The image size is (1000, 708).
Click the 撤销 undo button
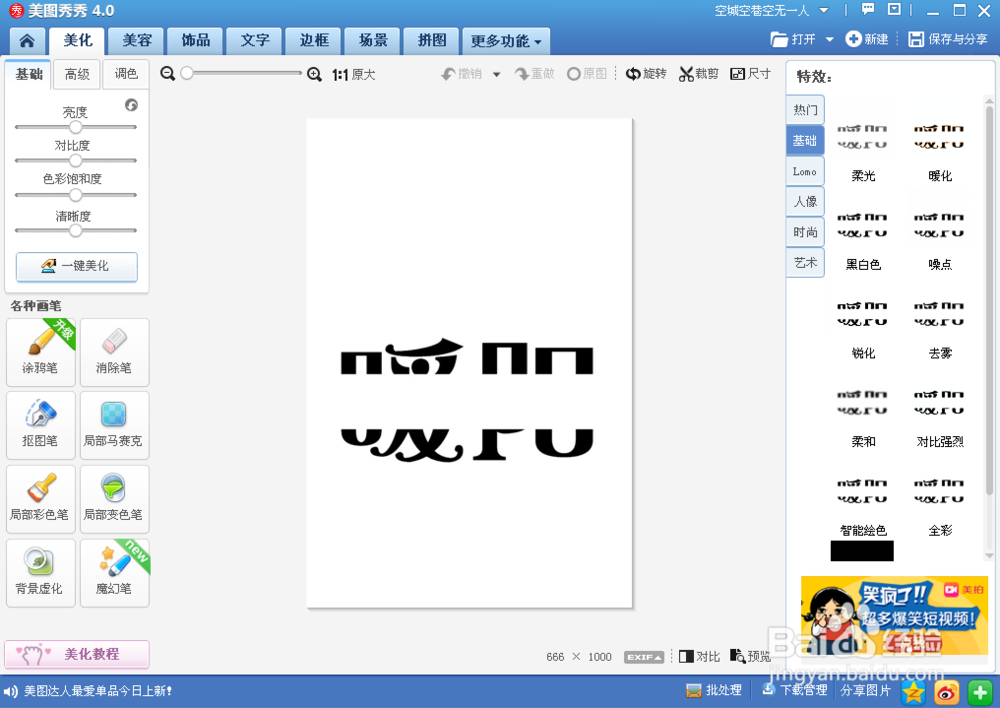click(462, 74)
